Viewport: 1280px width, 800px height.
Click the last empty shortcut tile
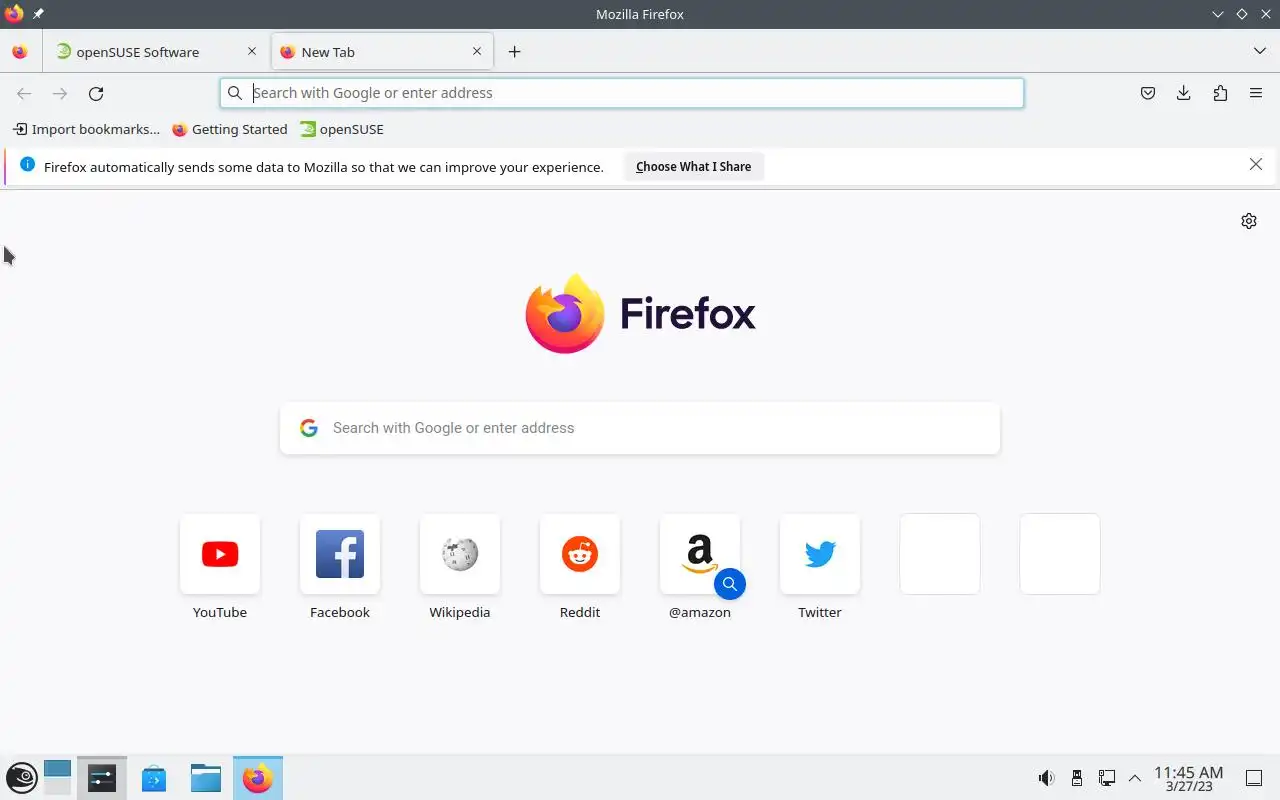pyautogui.click(x=1060, y=554)
